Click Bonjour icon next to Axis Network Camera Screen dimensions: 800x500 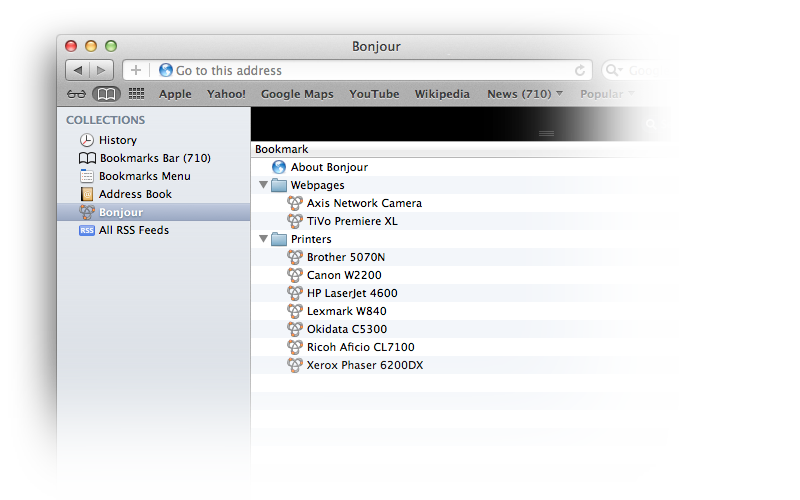tap(294, 203)
